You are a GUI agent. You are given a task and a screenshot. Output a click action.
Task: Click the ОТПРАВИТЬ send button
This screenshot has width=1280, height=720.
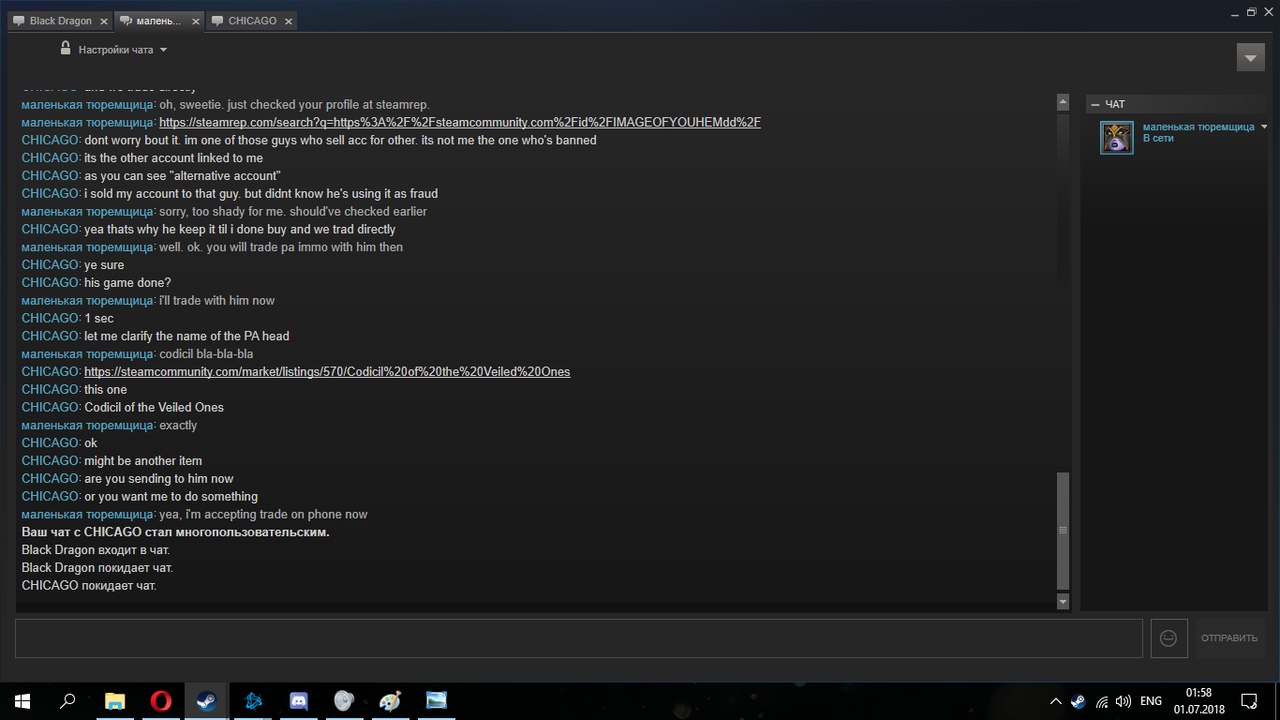(x=1229, y=638)
